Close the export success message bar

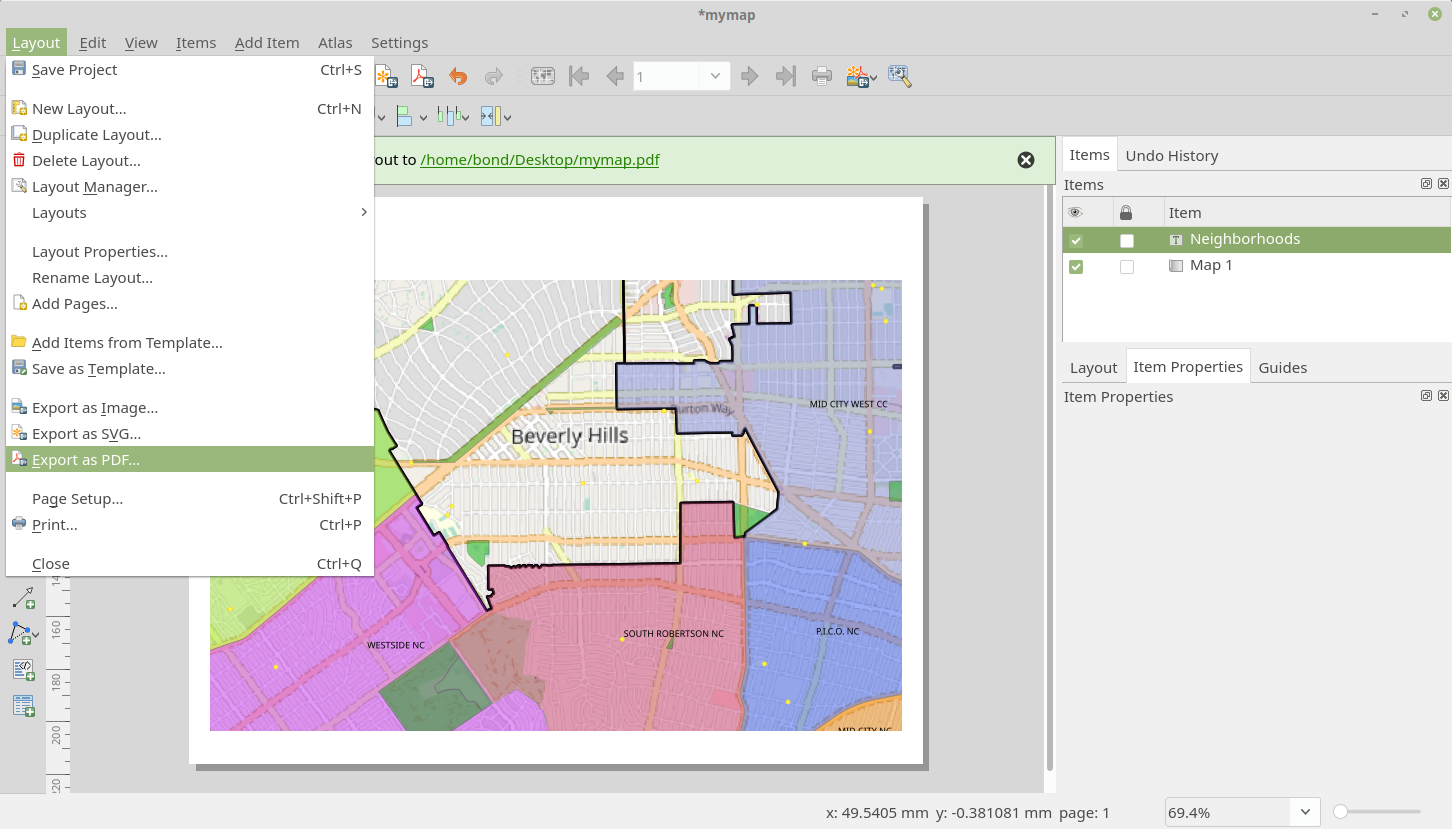pos(1026,160)
